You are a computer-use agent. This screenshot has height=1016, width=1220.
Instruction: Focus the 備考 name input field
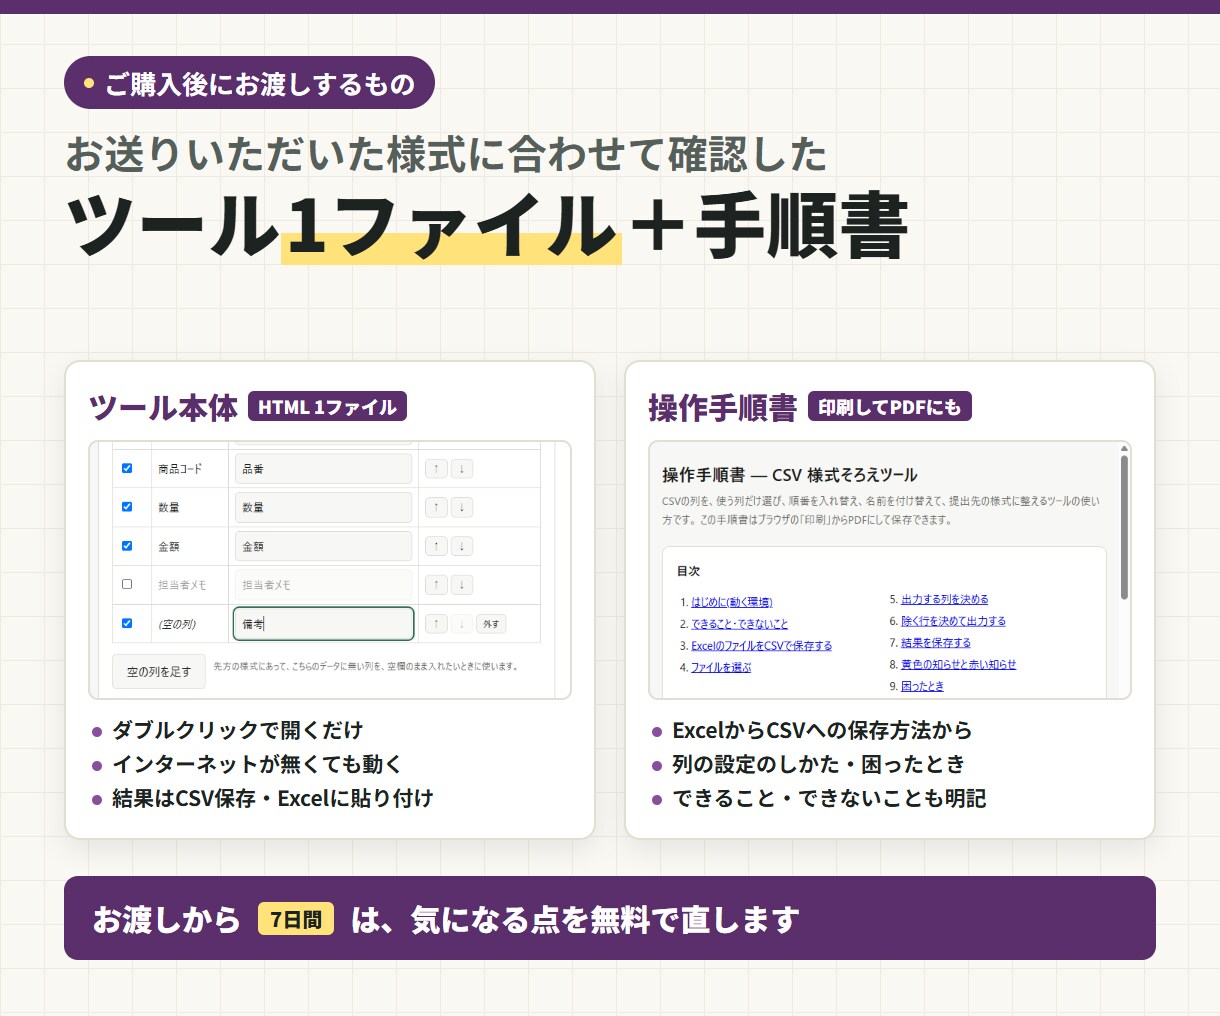coord(323,624)
